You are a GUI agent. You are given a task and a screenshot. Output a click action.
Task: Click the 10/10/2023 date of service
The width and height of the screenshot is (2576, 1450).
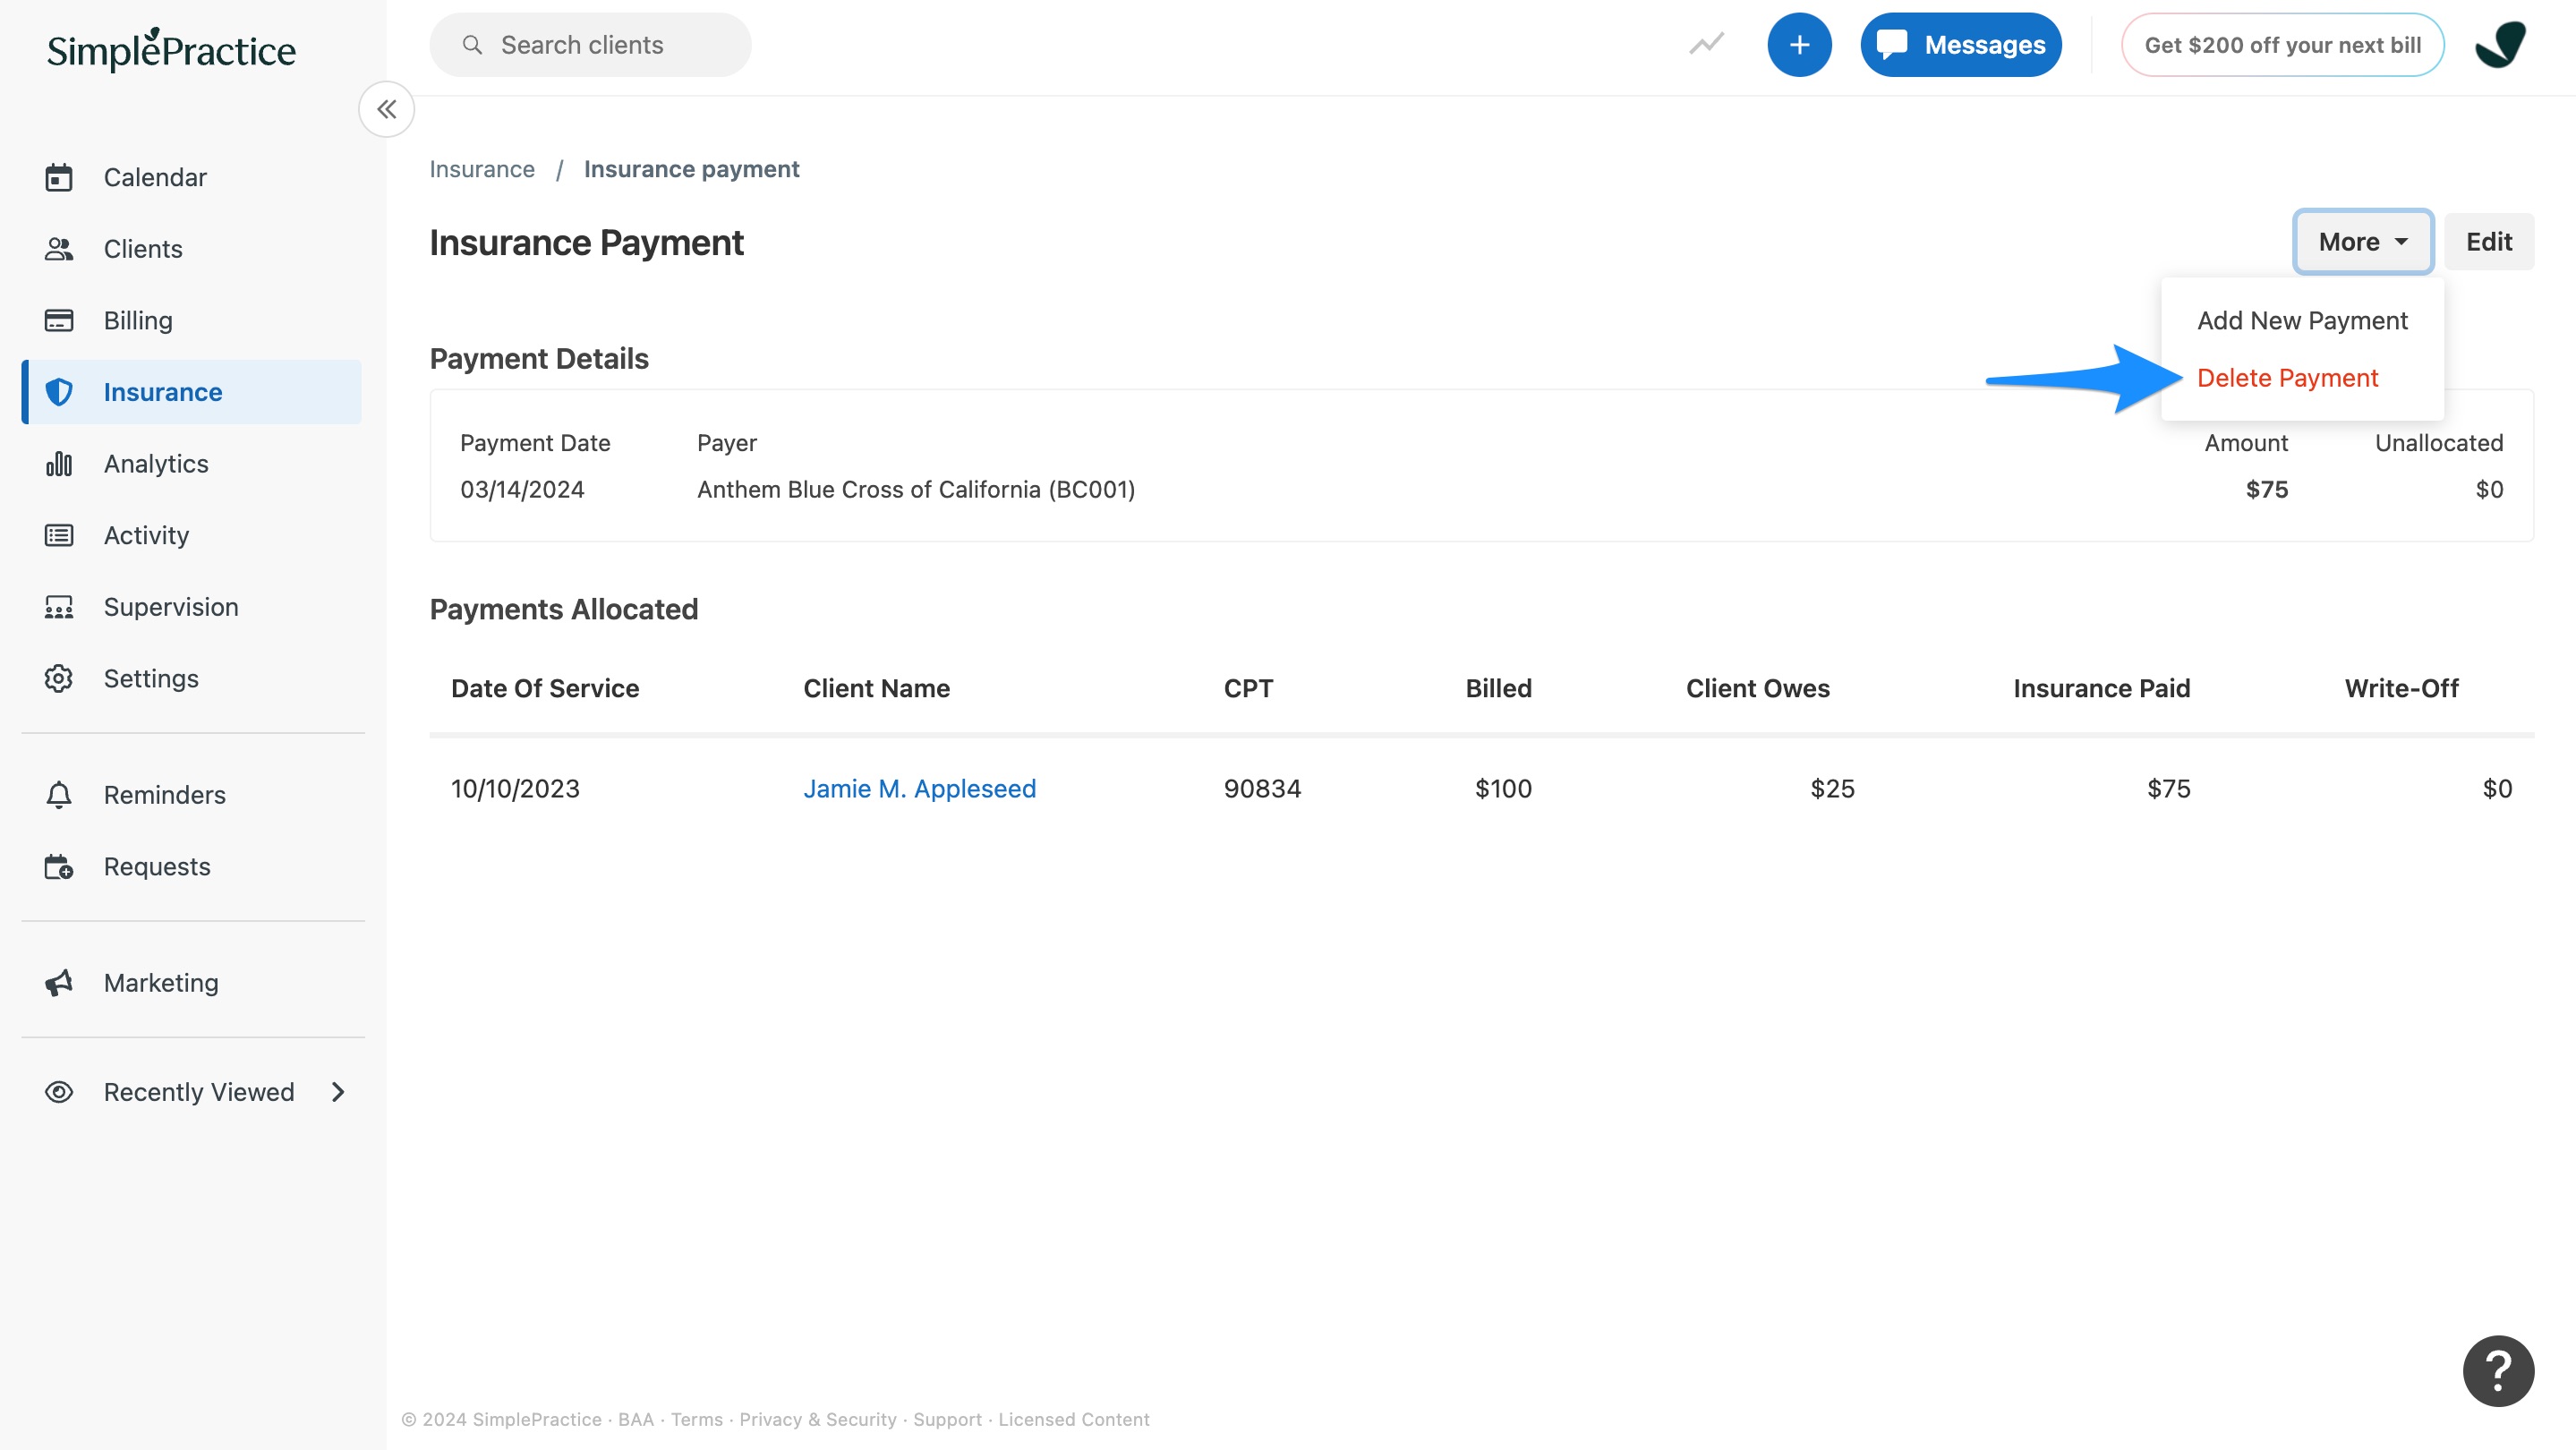click(515, 789)
